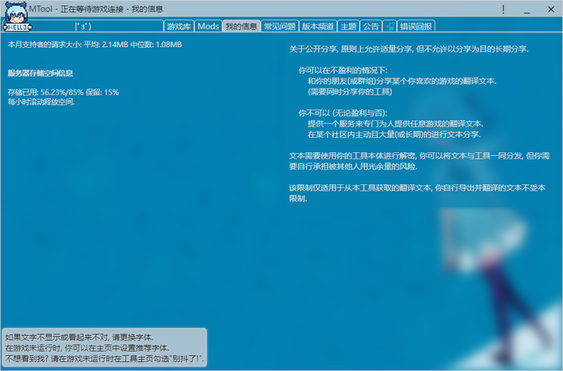Open the 常见问题 tab
This screenshot has width=563, height=371.
click(x=279, y=26)
